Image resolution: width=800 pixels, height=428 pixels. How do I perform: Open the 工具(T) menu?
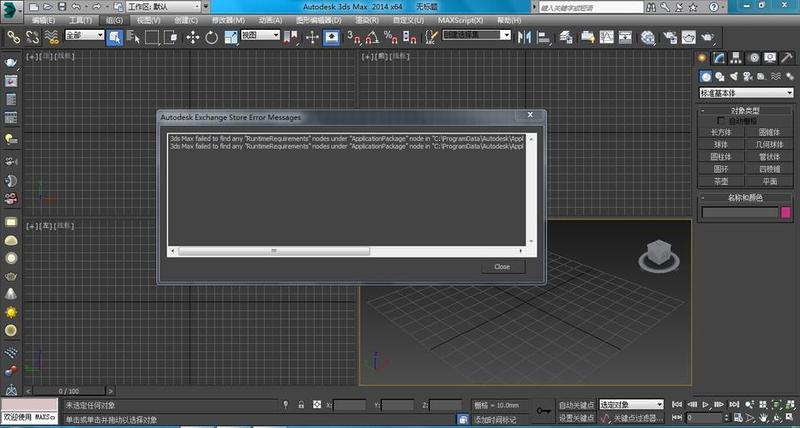tap(81, 20)
